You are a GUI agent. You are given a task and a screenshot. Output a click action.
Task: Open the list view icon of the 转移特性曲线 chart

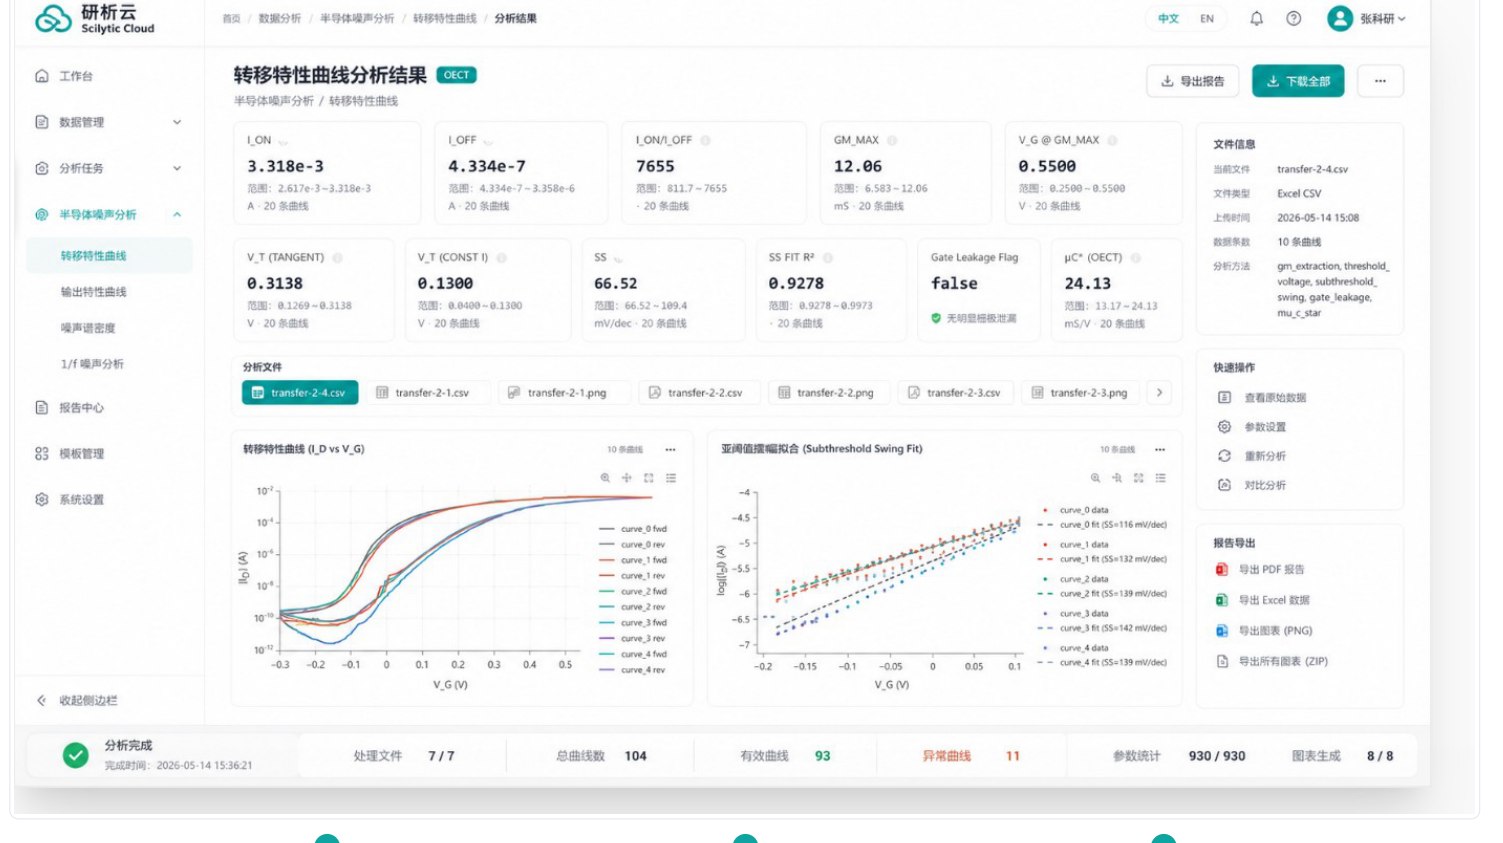pos(671,478)
